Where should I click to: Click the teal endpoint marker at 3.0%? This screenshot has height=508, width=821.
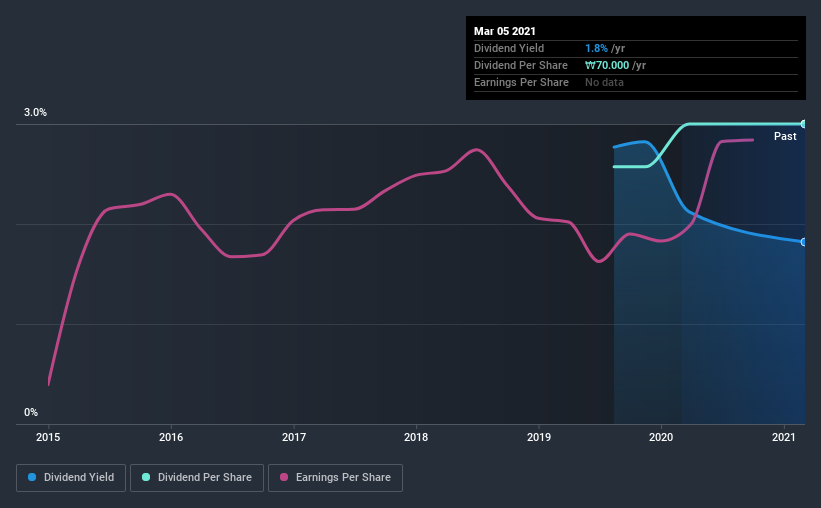(x=803, y=124)
